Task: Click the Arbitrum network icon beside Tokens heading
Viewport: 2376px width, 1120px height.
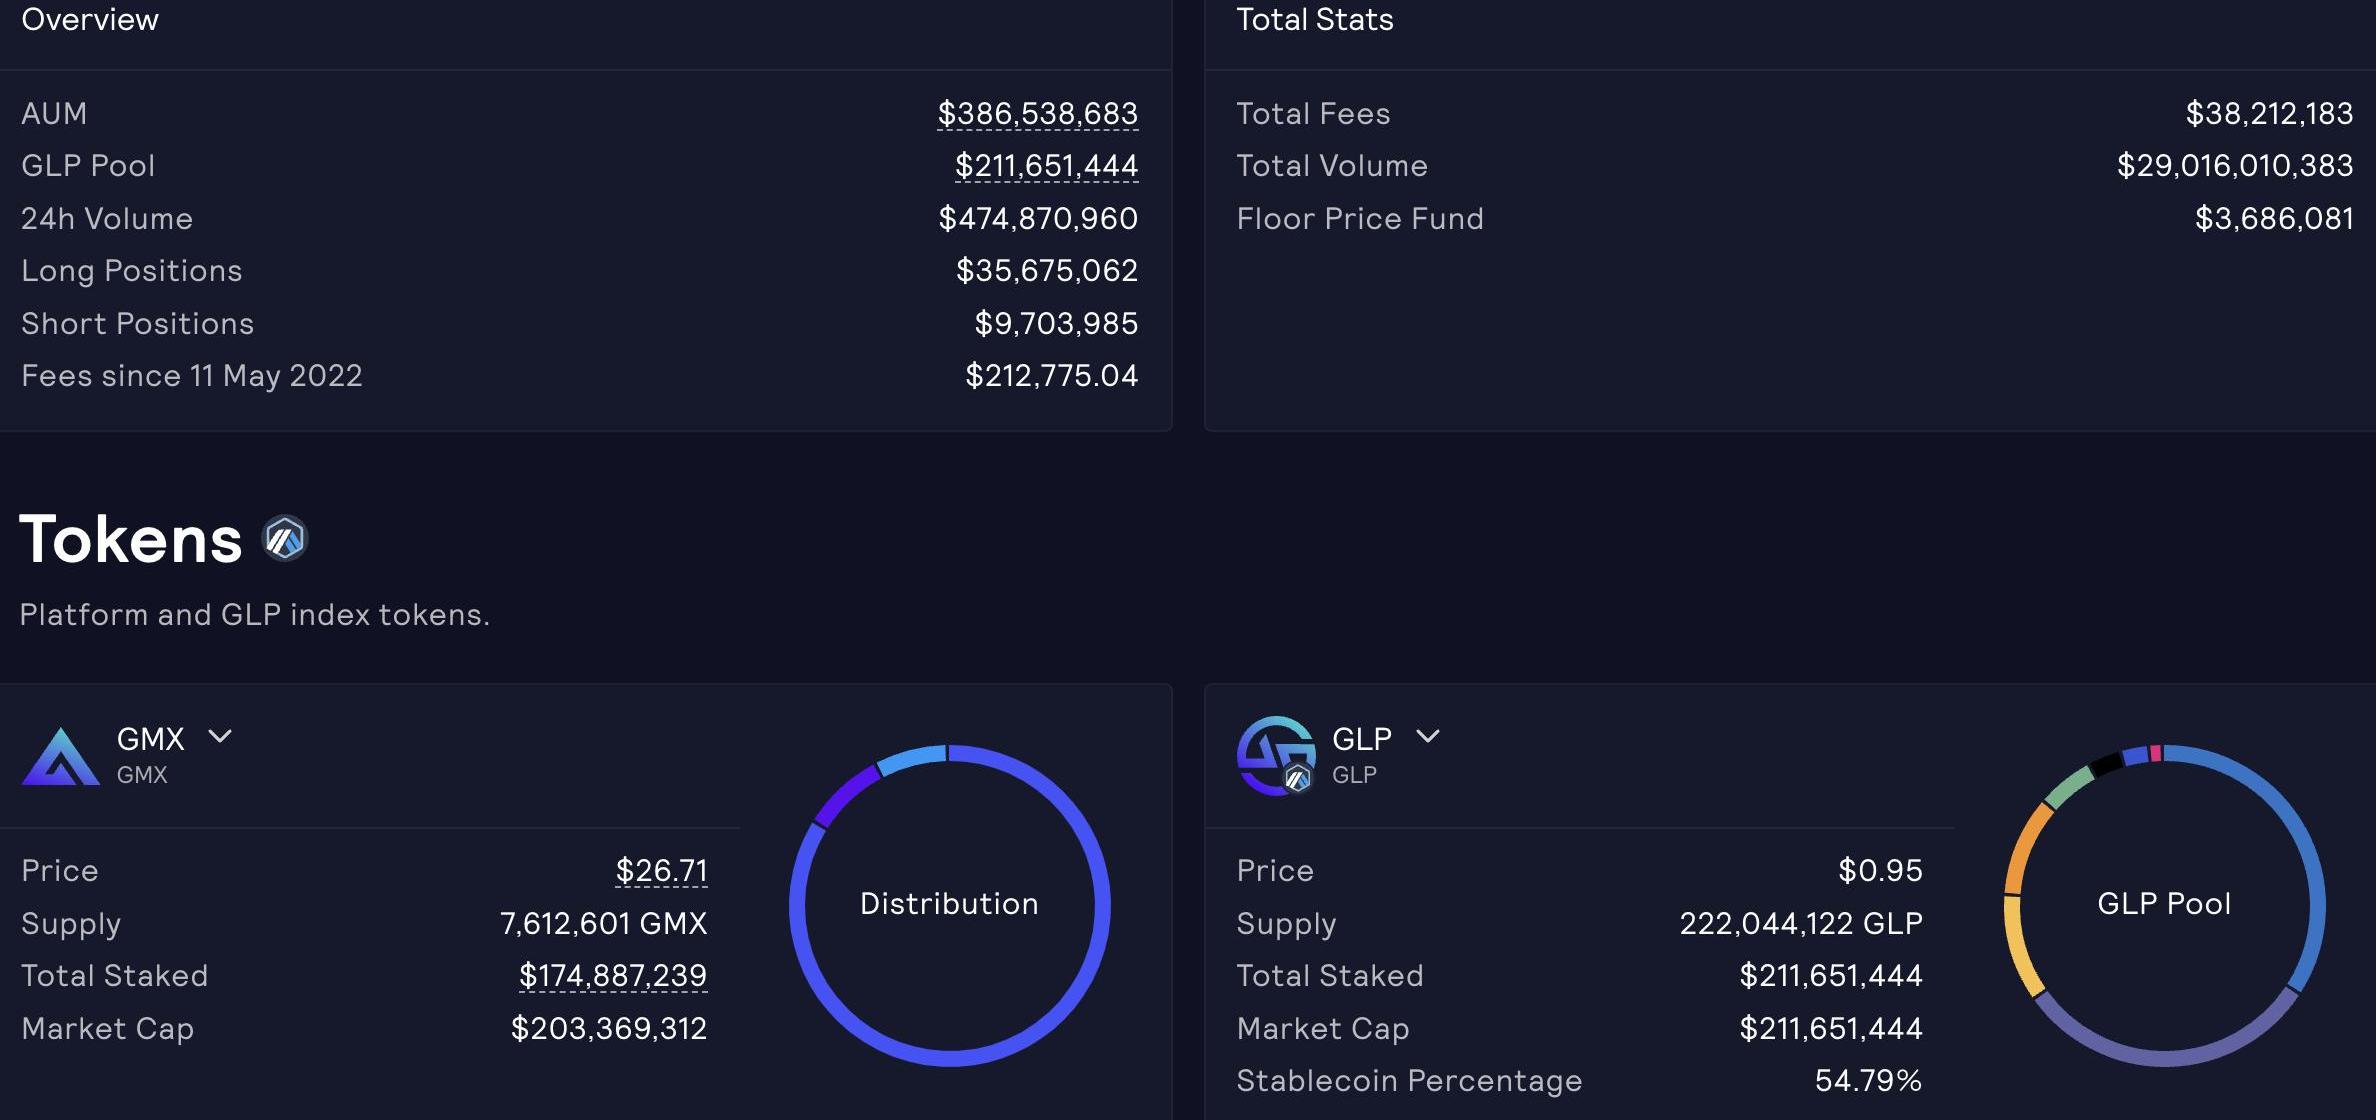Action: [x=285, y=539]
